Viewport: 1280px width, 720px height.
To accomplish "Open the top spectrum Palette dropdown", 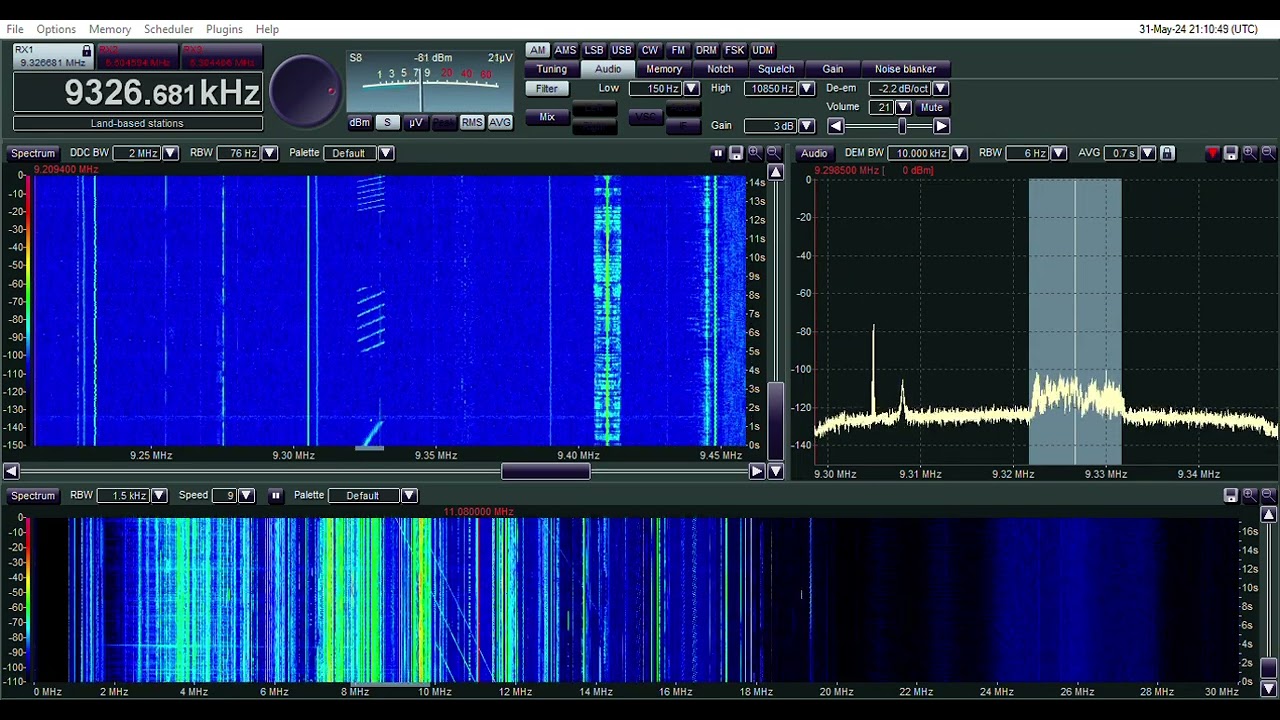I will click(386, 153).
